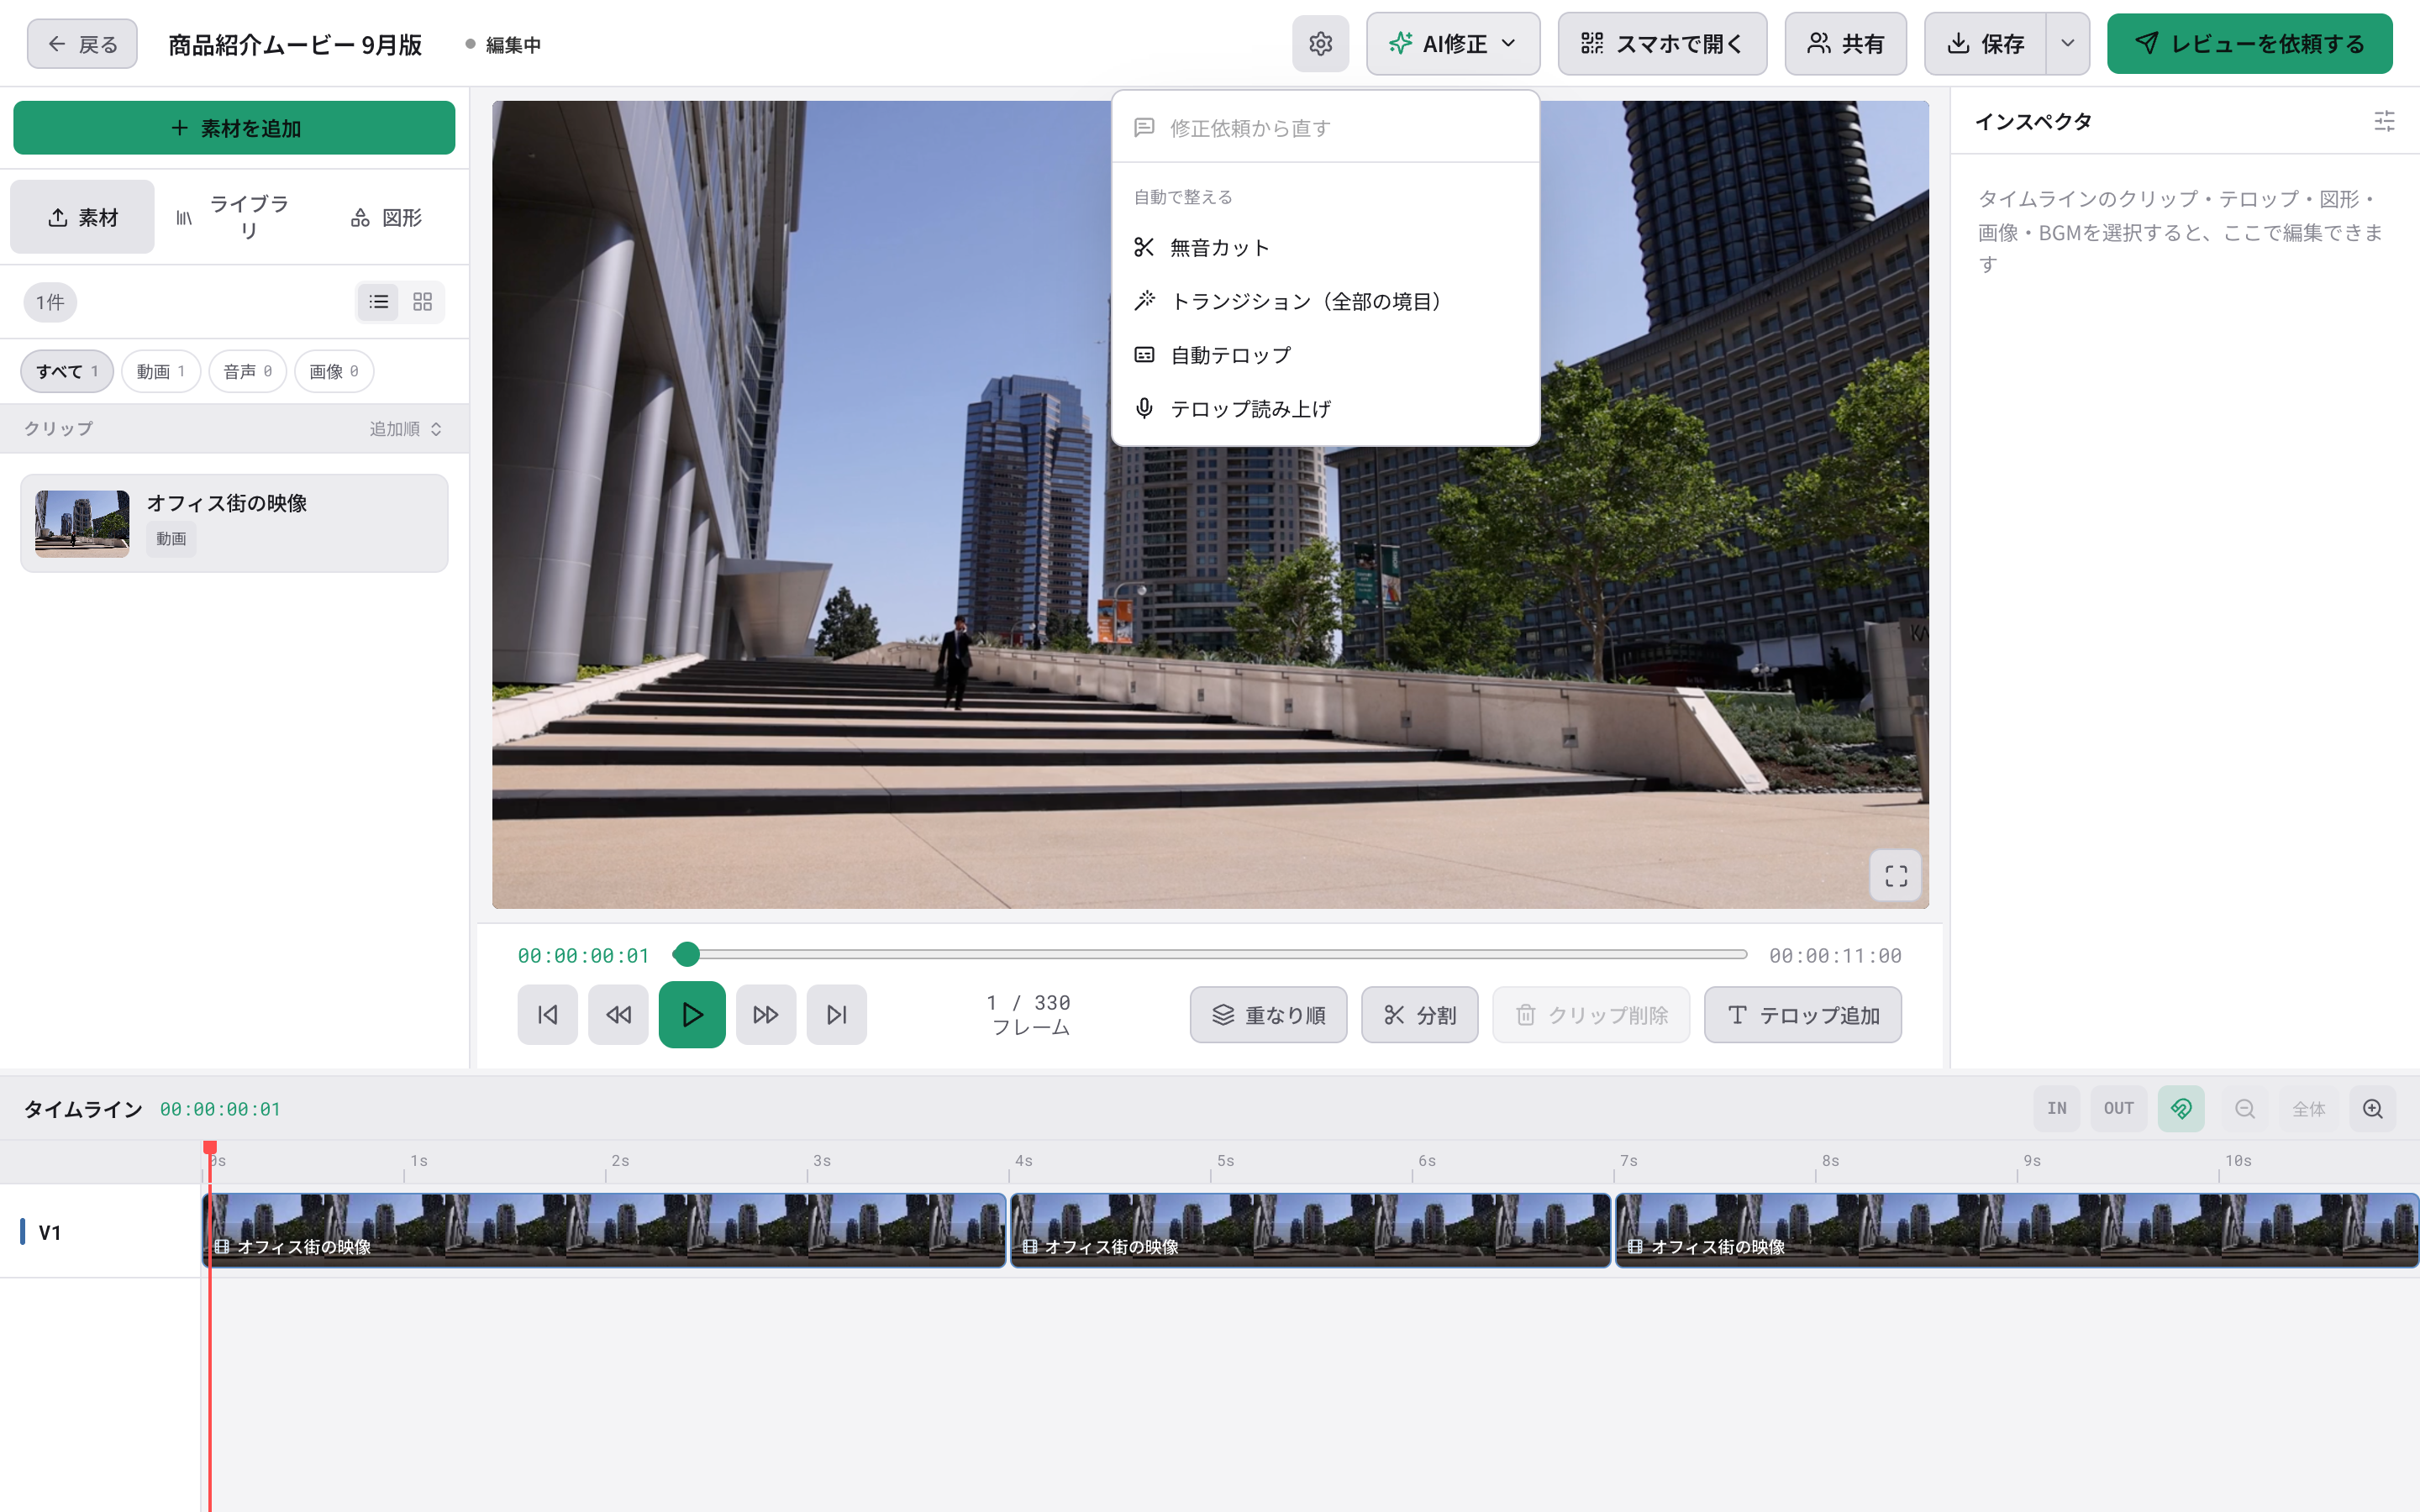
Task: Filter materials by 音声
Action: click(x=248, y=372)
